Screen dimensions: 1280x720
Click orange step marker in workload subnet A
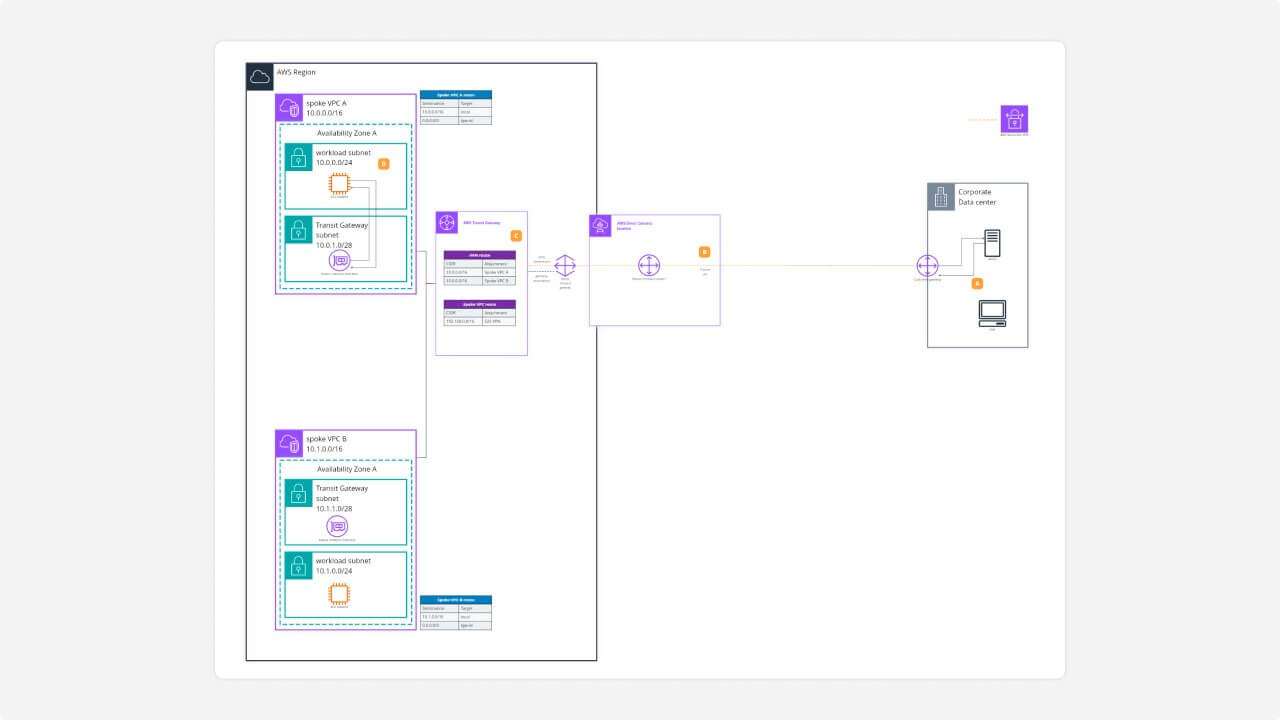tap(384, 163)
